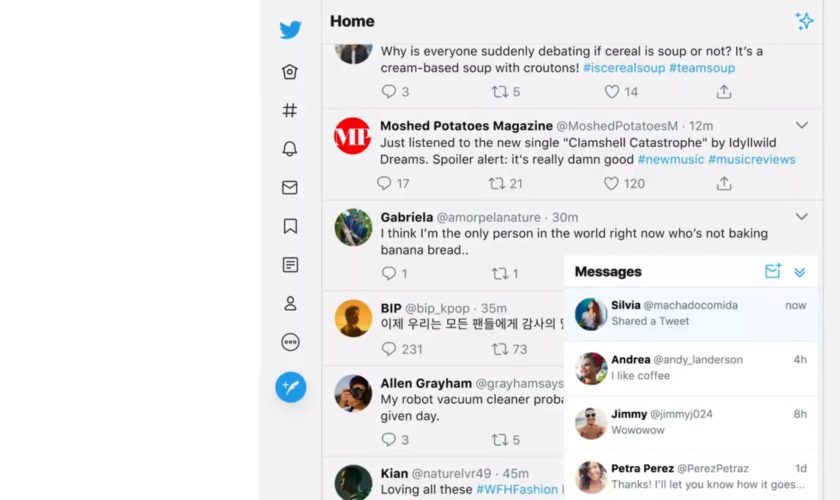Start a new message with envelope-plus icon
The image size is (840, 500).
(772, 271)
